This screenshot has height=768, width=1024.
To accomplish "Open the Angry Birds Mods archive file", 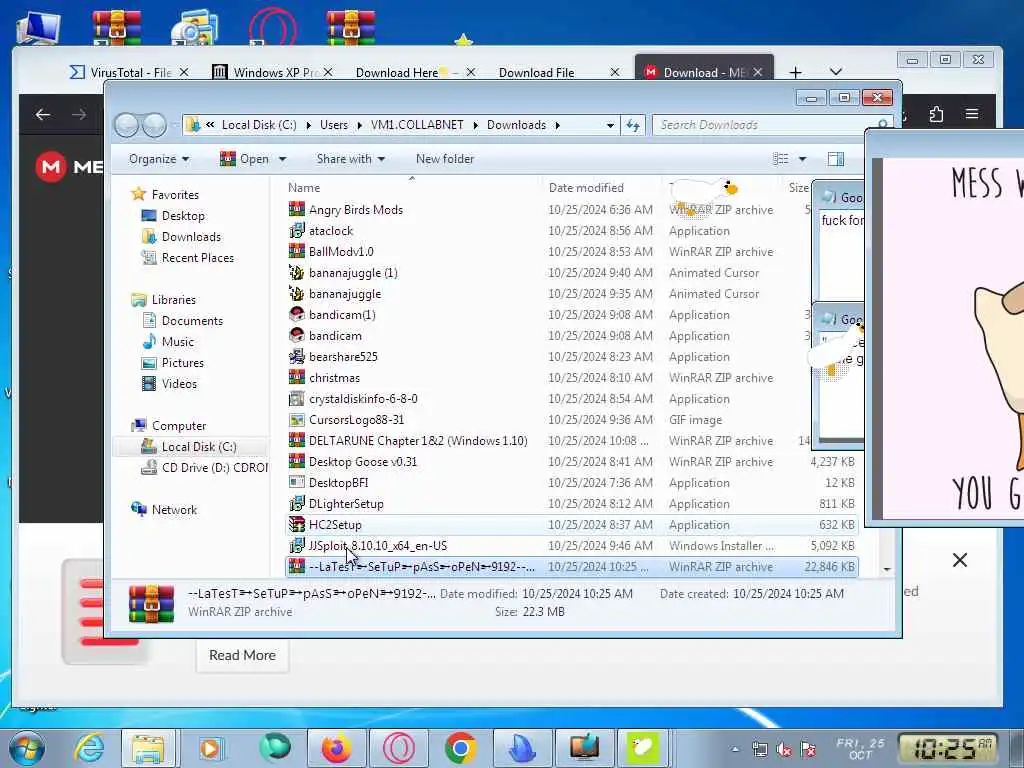I will (356, 210).
